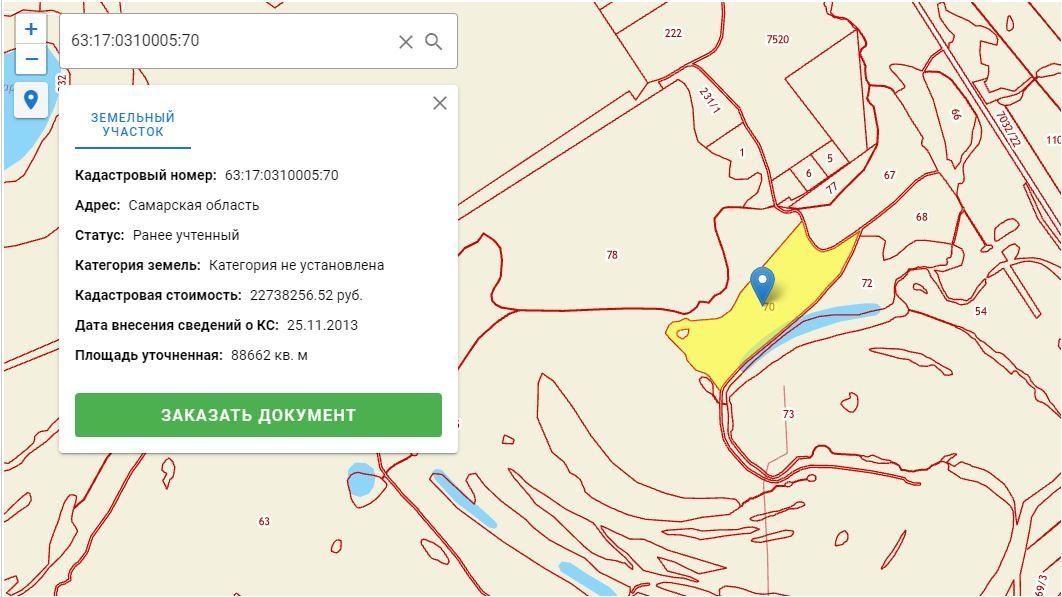Zoom in on the map with plus icon

pyautogui.click(x=30, y=28)
